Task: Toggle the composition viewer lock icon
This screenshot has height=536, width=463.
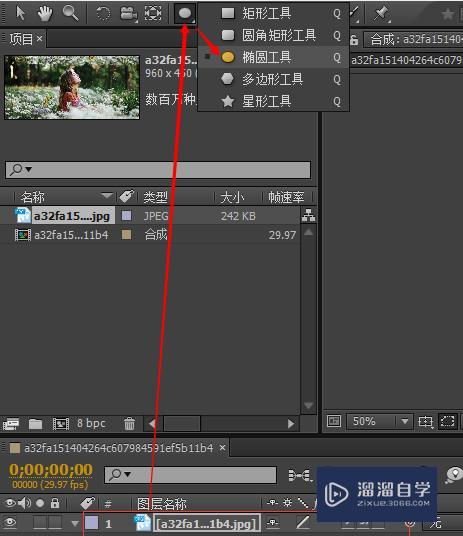Action: pyautogui.click(x=354, y=40)
